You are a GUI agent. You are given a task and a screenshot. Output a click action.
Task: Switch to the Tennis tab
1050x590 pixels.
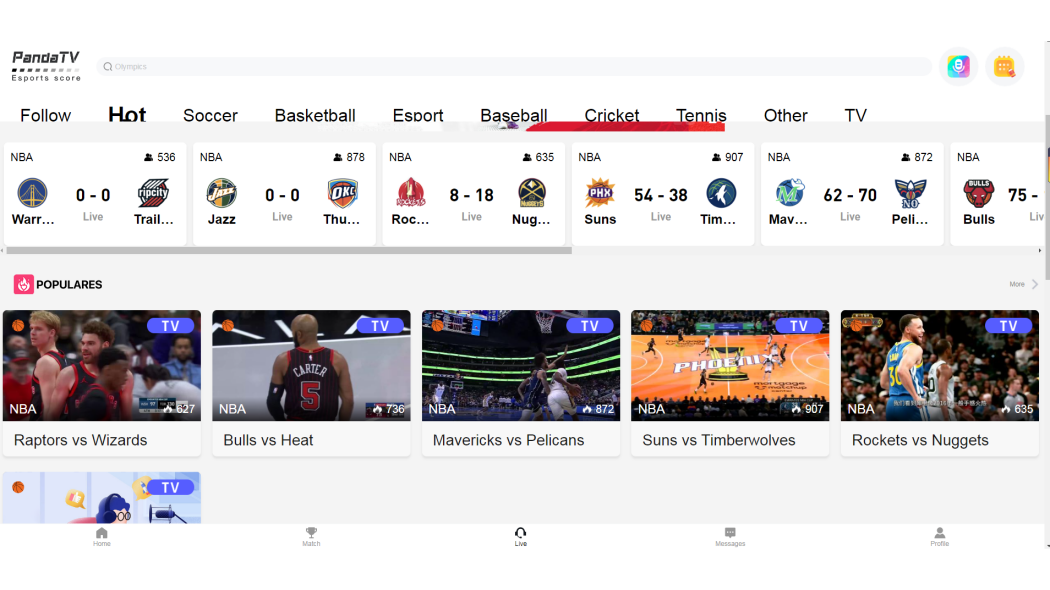[701, 115]
